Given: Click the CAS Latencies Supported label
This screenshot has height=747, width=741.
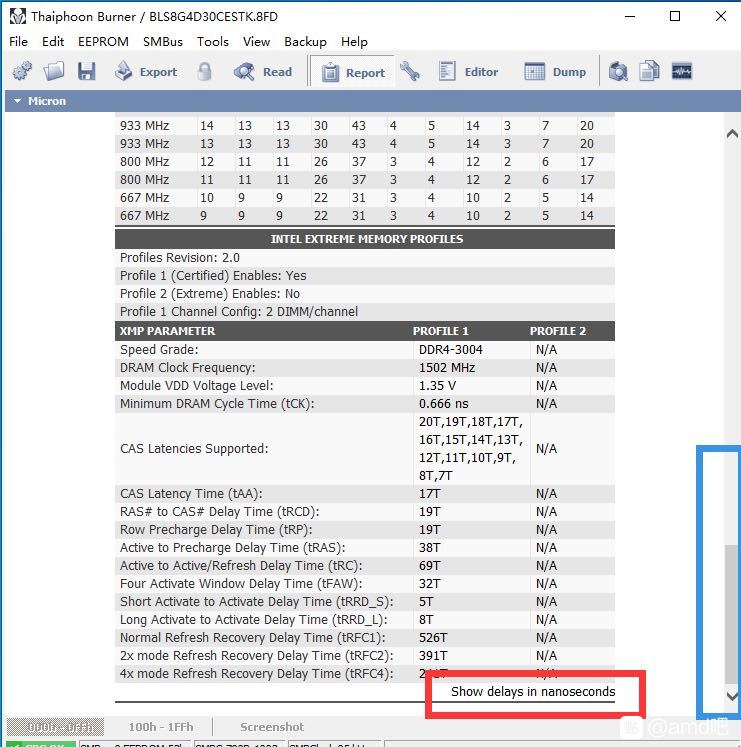Looking at the screenshot, I should (194, 449).
